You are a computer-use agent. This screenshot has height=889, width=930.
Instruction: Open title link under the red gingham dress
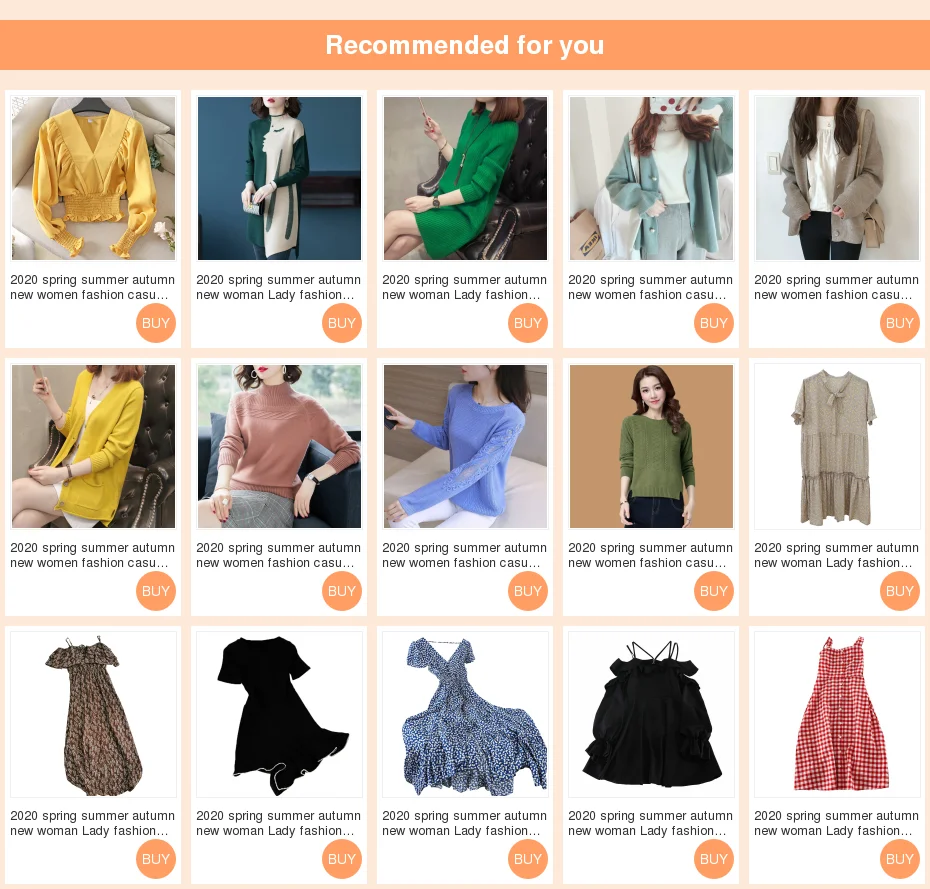(x=836, y=823)
